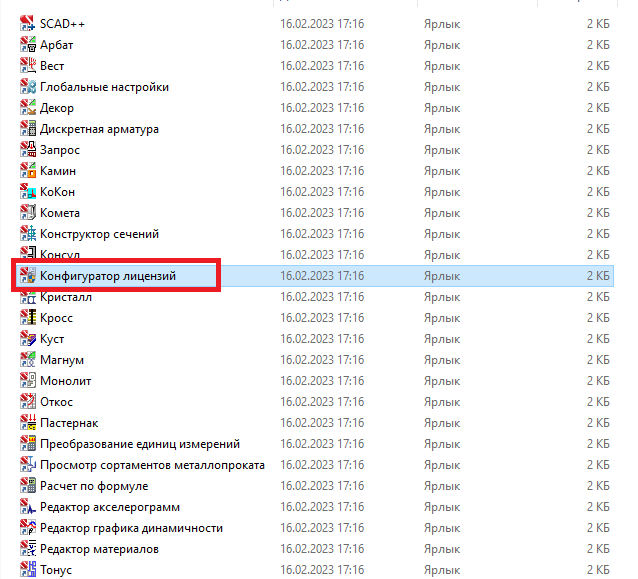
Task: Click the Редактор графика динамичности icon
Action: tap(28, 528)
